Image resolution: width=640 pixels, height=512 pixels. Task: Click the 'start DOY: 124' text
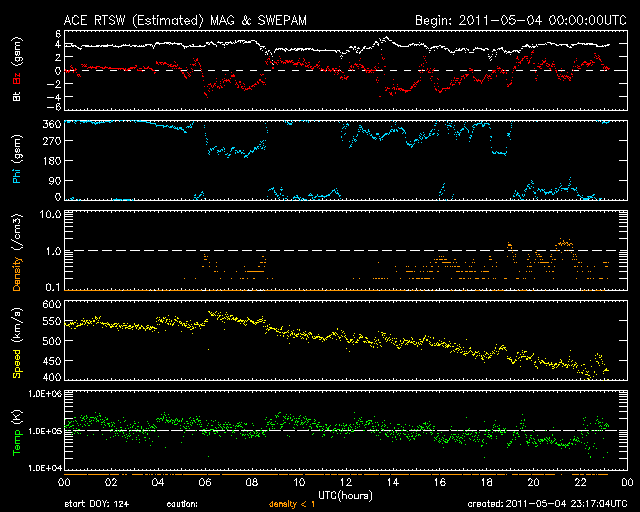coord(97,504)
